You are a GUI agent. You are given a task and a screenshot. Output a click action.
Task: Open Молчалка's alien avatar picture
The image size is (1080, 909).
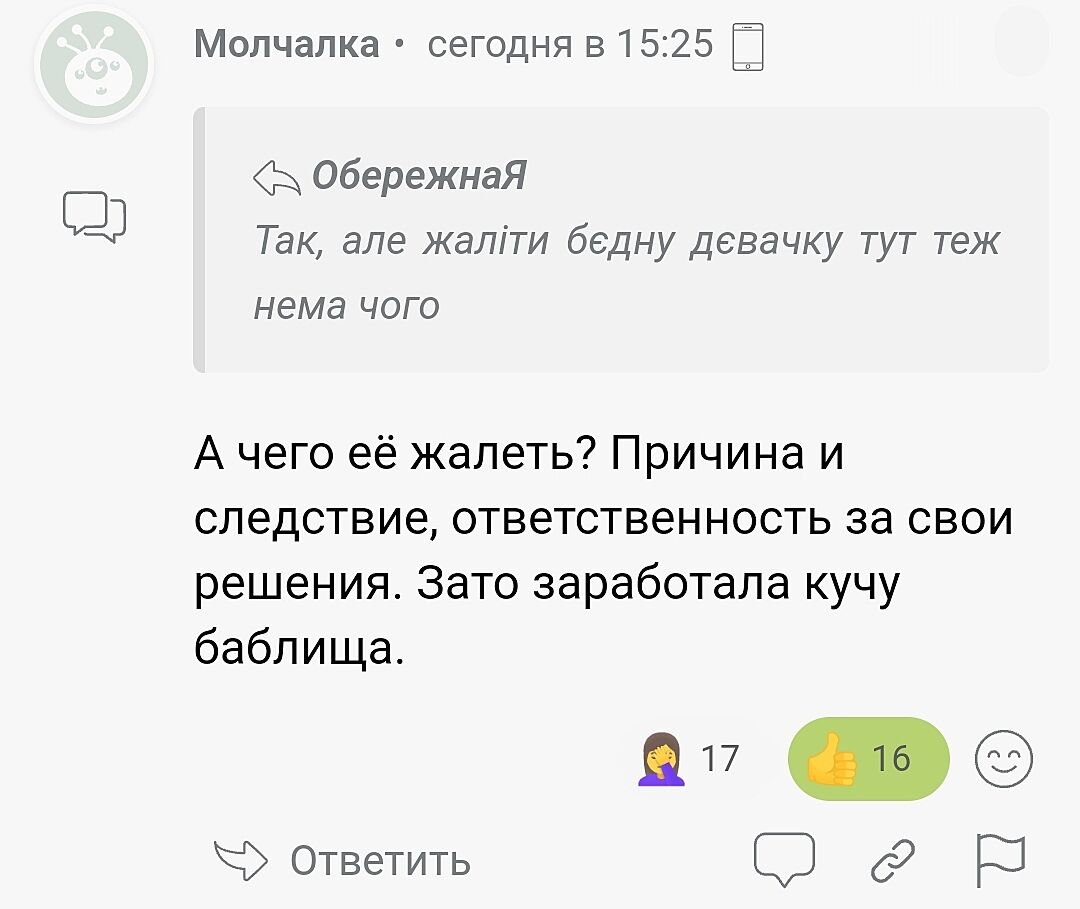[x=94, y=66]
